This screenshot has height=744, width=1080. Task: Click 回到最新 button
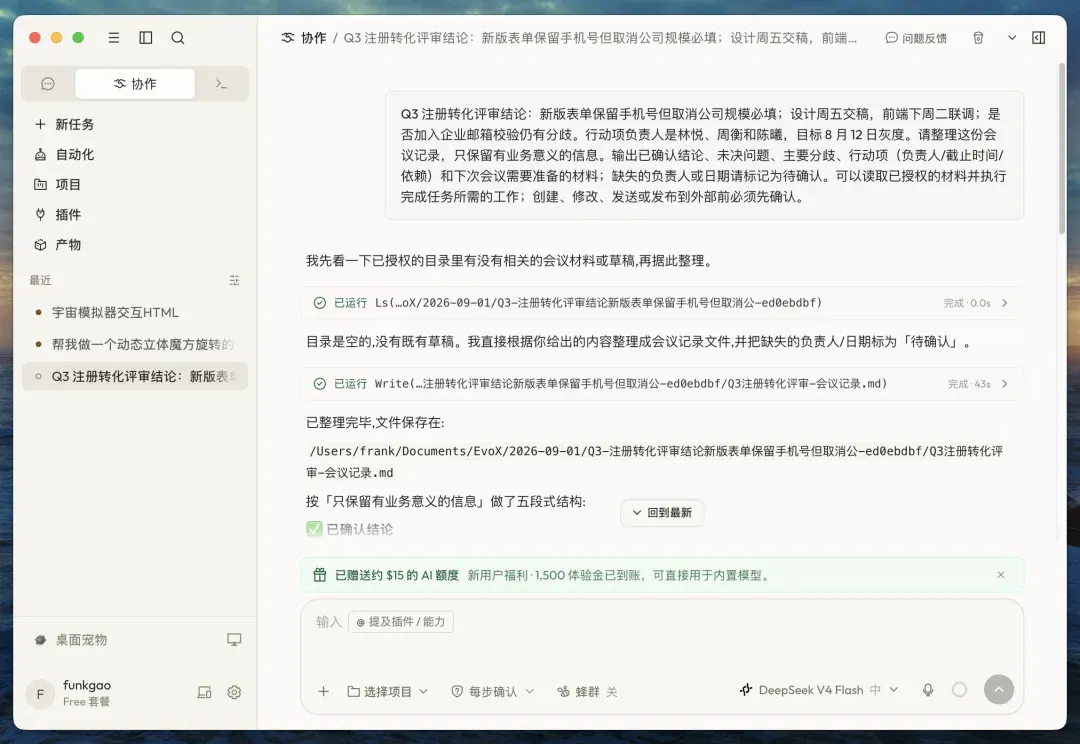click(x=662, y=513)
